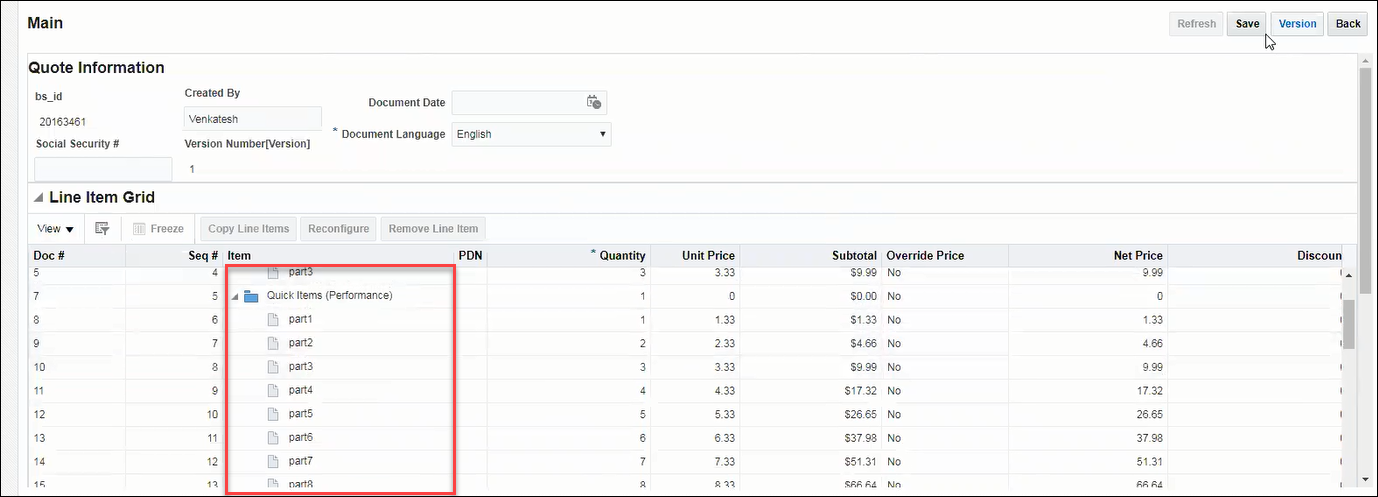Viewport: 1378px width, 497px height.
Task: Click the part4 document icon
Action: 273,390
